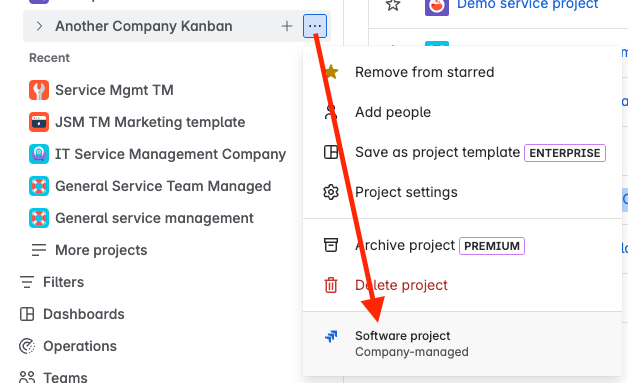Viewport: 628px width, 383px height.
Task: Click the JSM TM Marketing template icon
Action: 39,122
